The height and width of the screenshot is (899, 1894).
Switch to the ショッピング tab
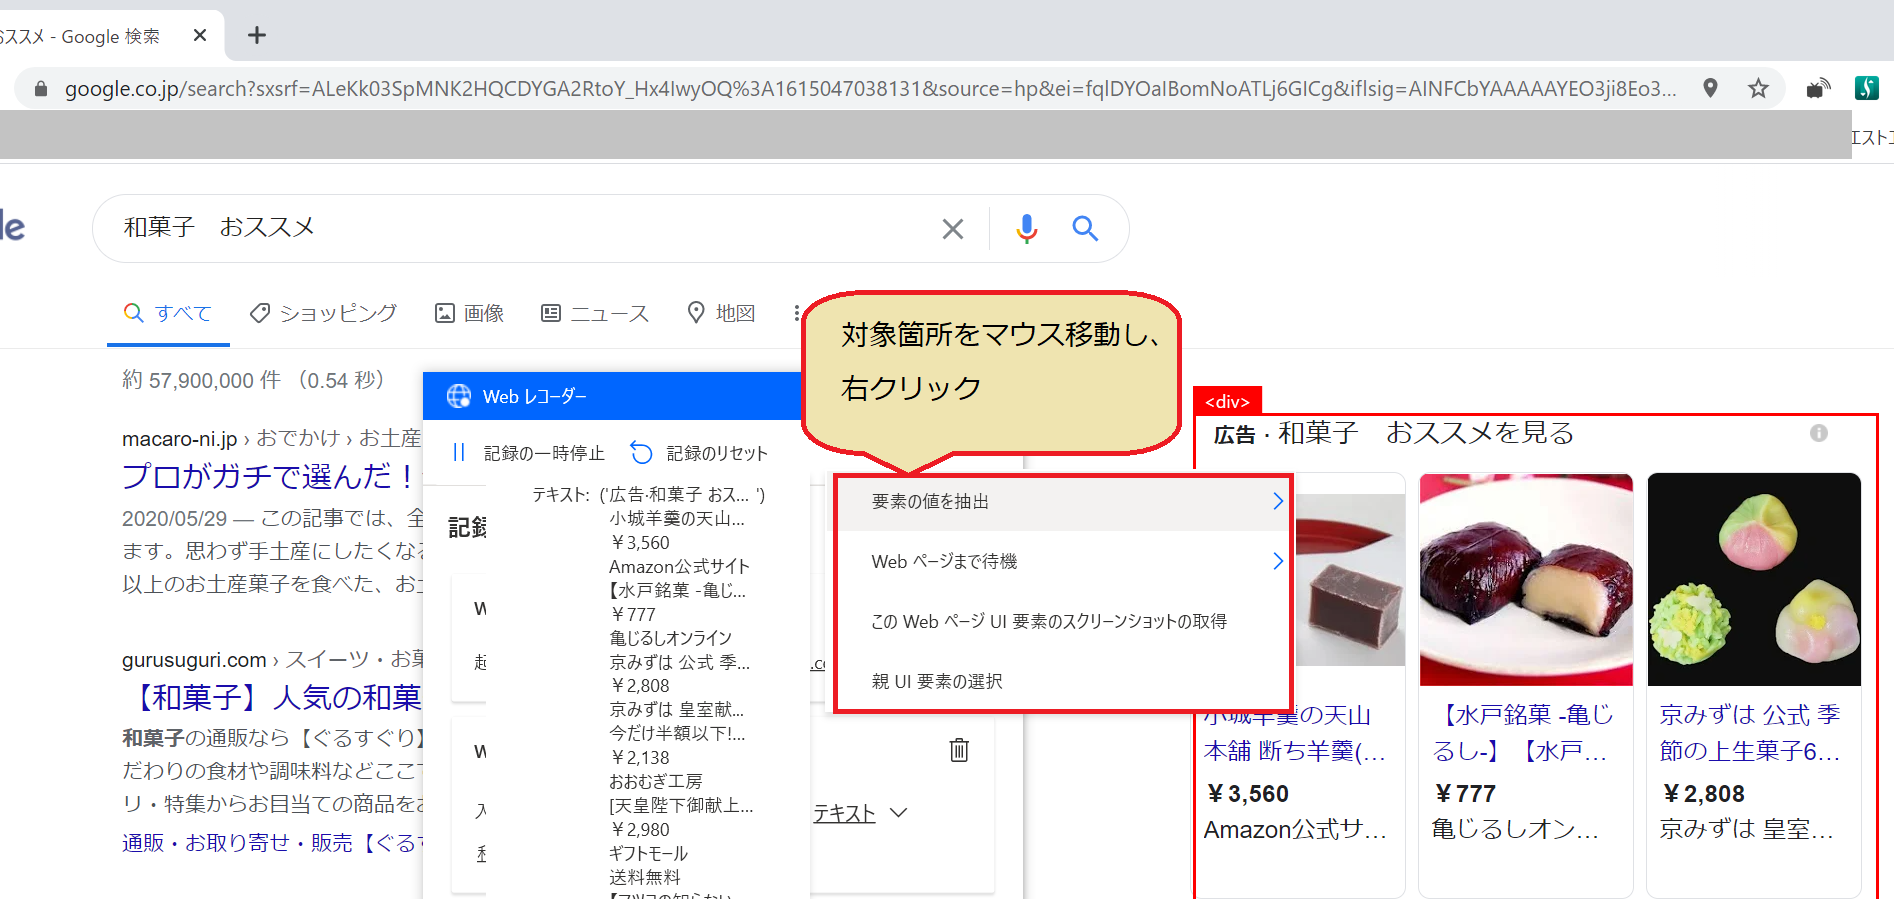323,314
